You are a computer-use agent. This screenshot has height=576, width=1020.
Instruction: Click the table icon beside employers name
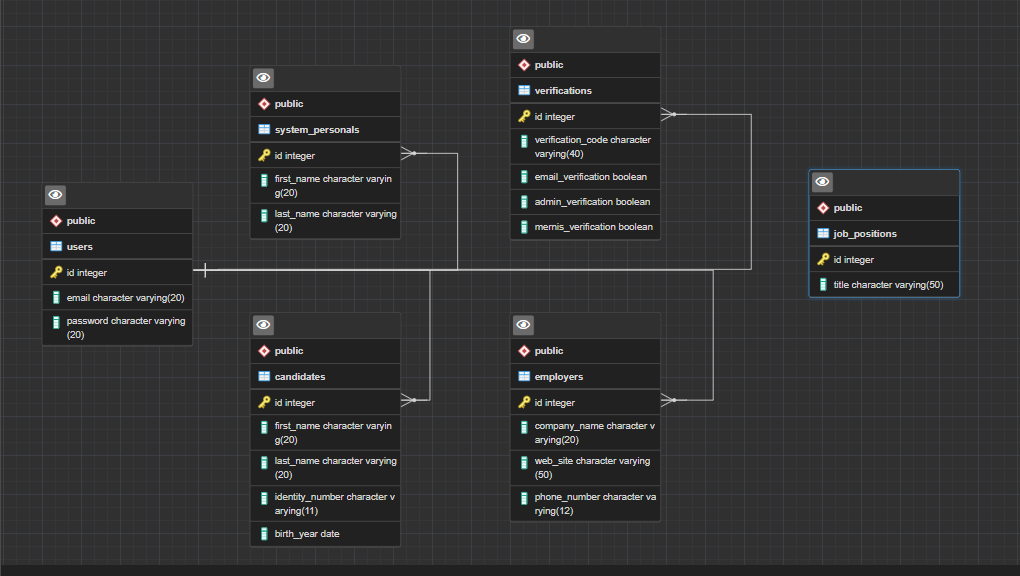pyautogui.click(x=524, y=377)
